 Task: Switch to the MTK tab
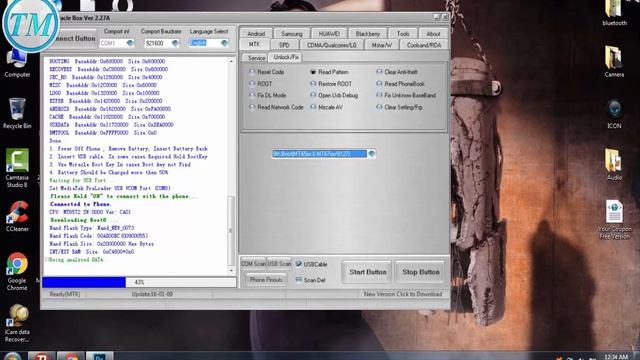[x=254, y=44]
